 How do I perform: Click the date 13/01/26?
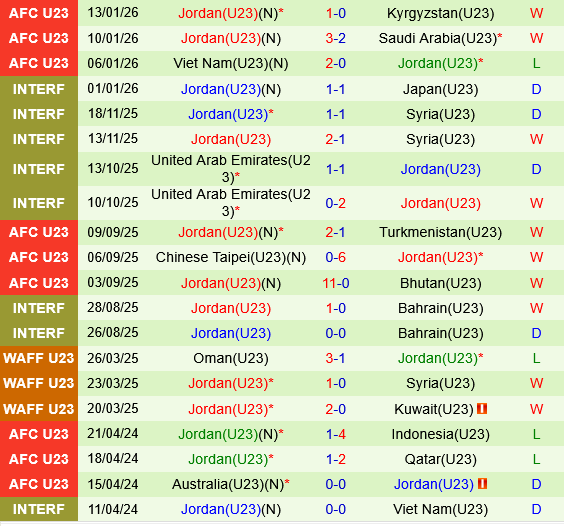[x=113, y=13]
